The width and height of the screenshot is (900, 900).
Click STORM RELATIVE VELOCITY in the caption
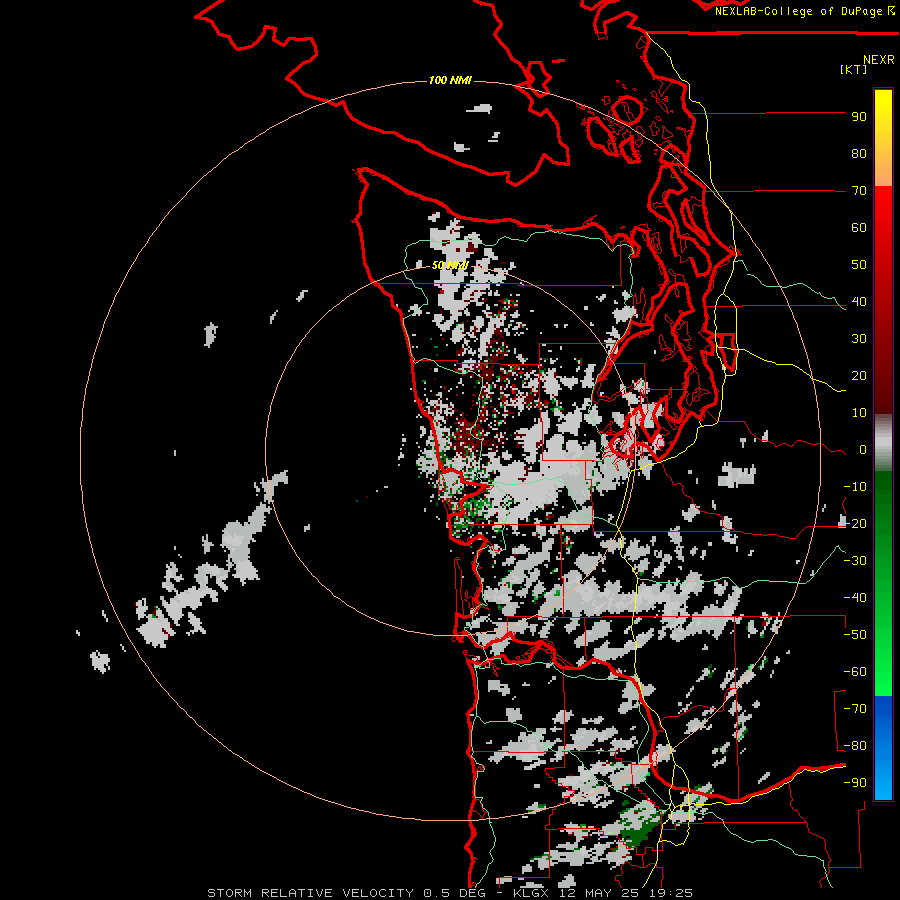311,893
